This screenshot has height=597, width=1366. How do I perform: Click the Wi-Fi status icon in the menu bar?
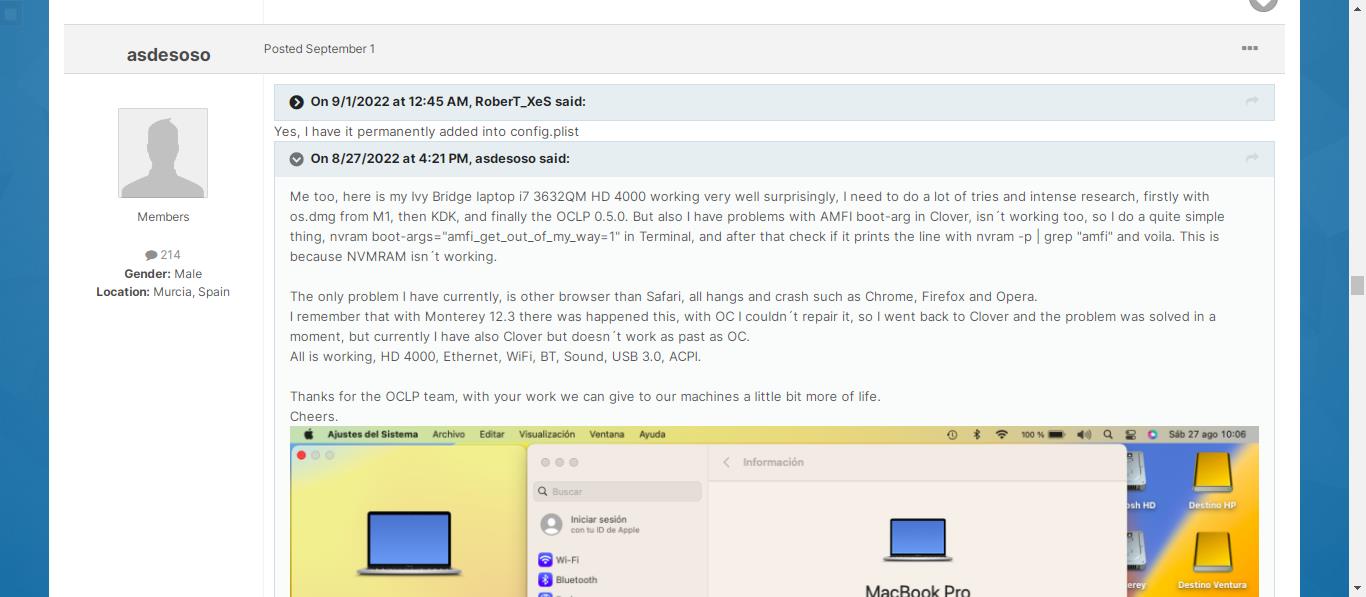click(x=1001, y=434)
